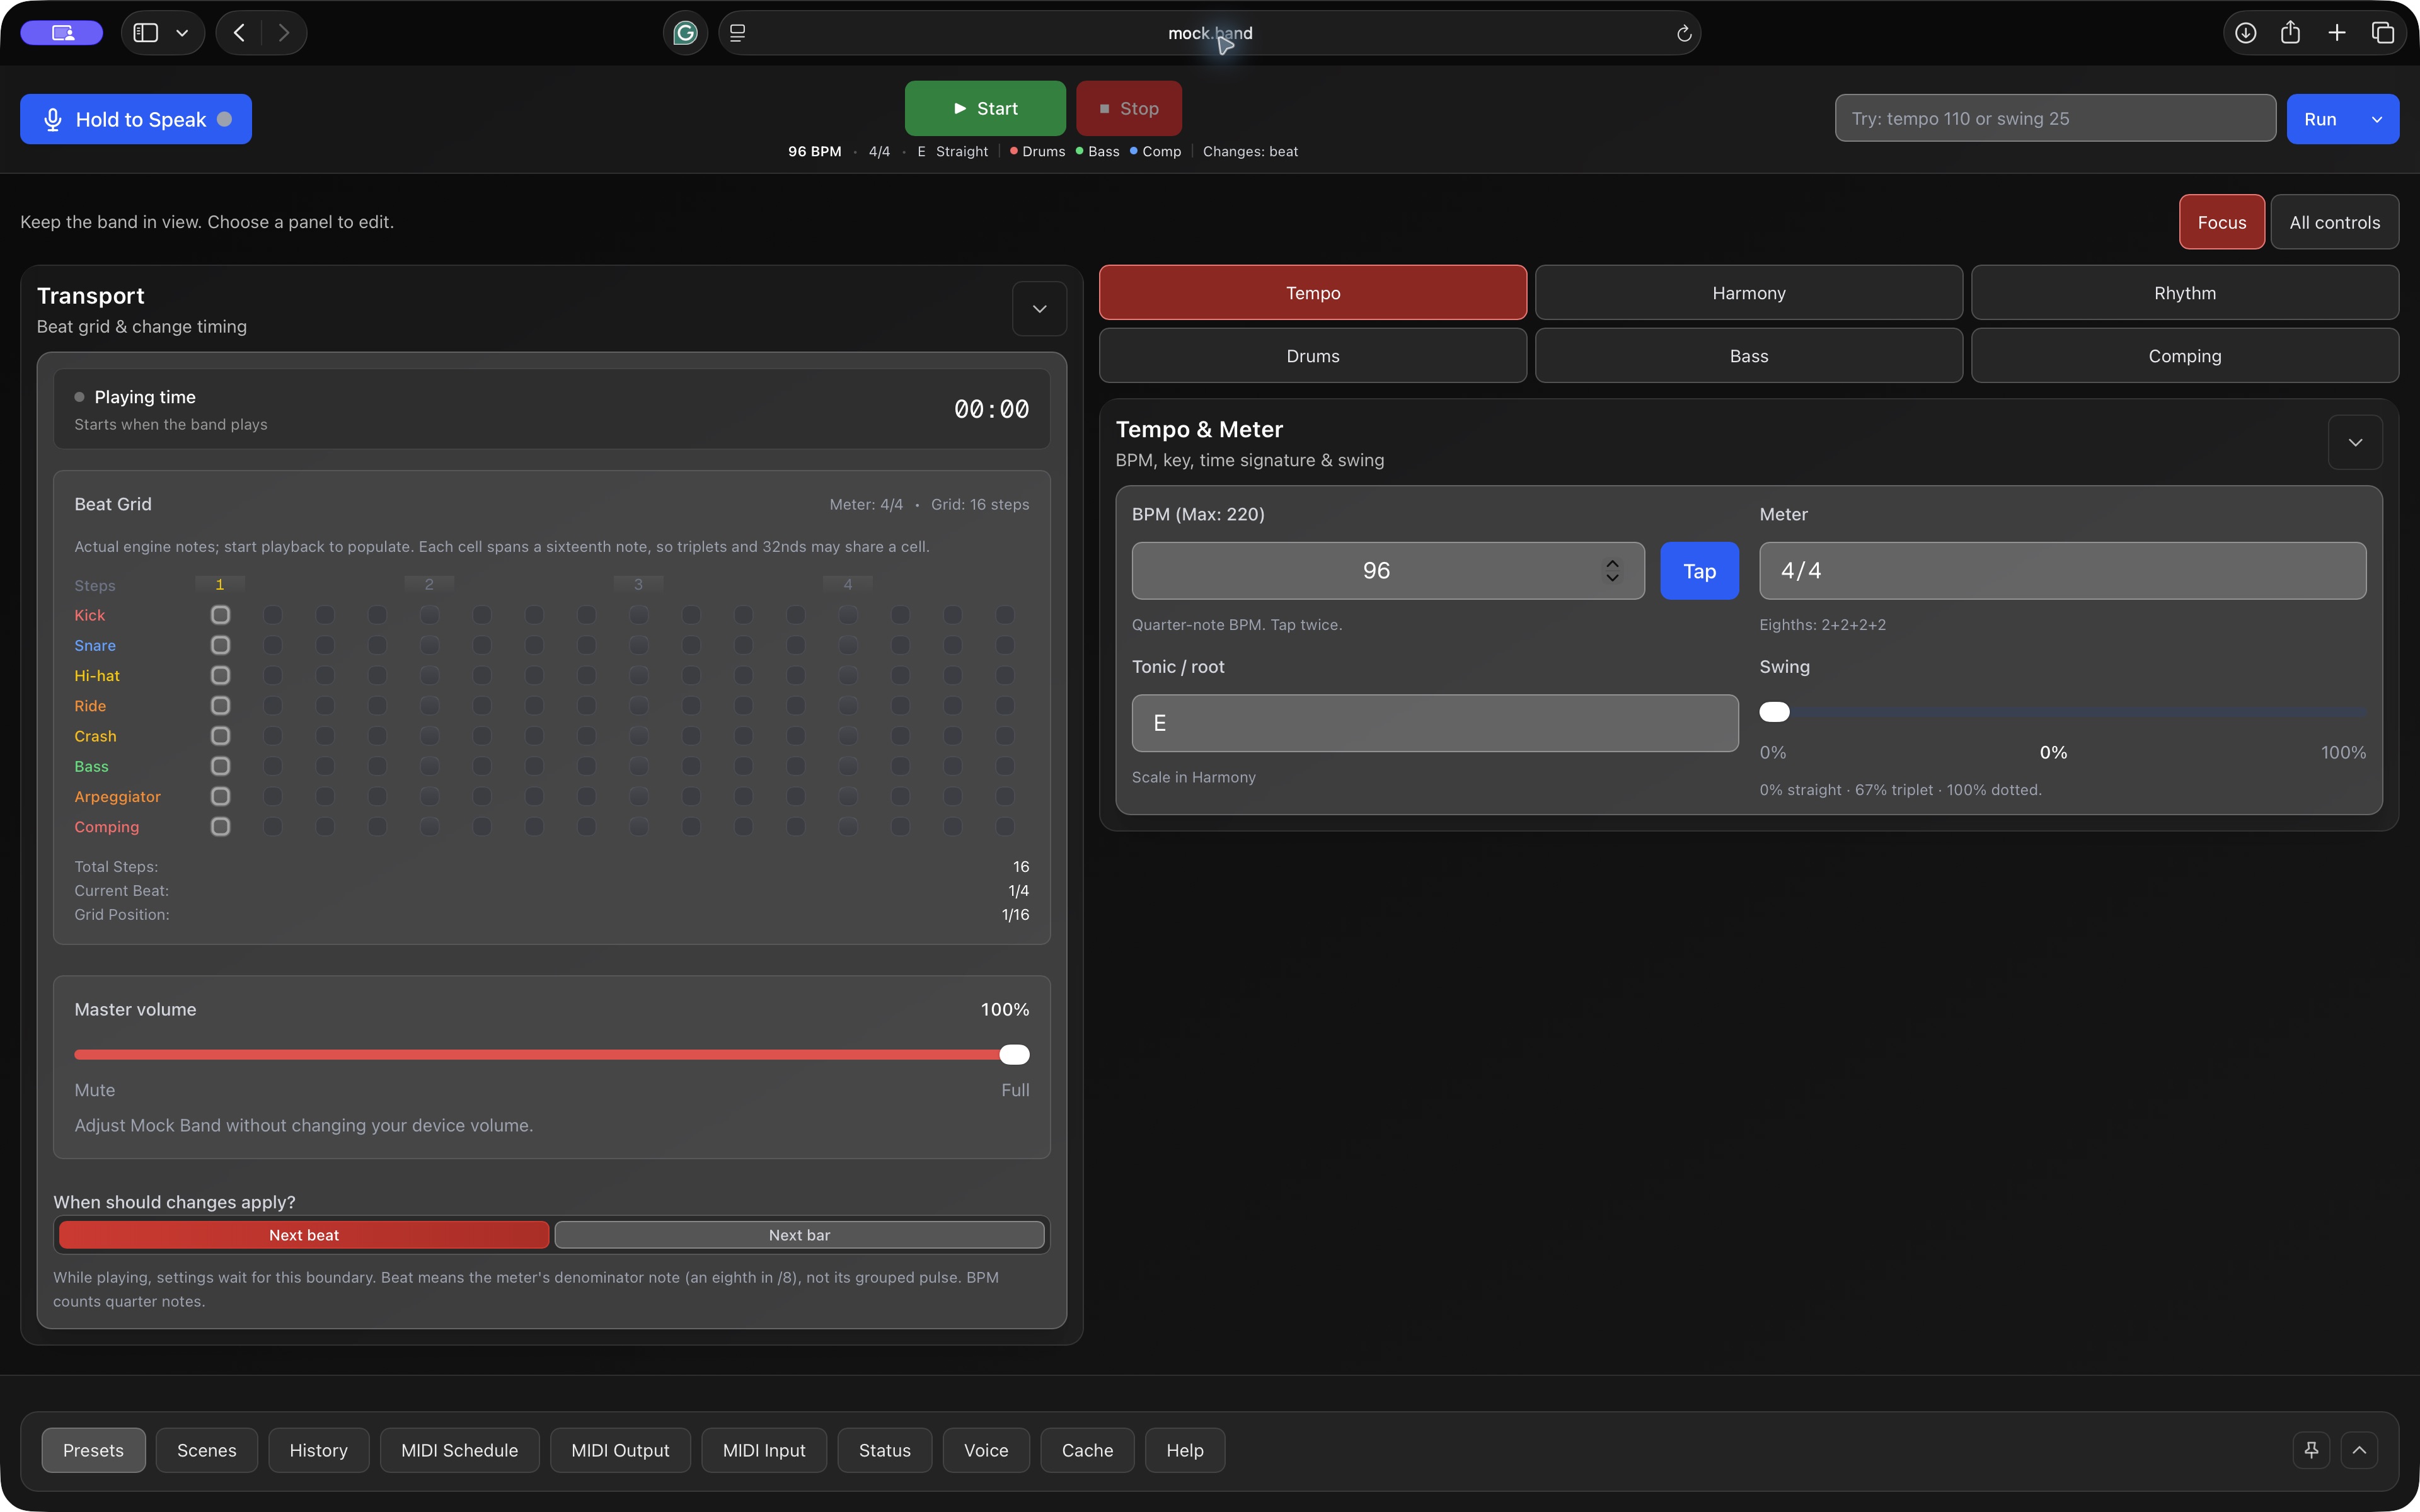This screenshot has height=1512, width=2420.
Task: Click the screen-sharing indicator pill
Action: coord(62,33)
